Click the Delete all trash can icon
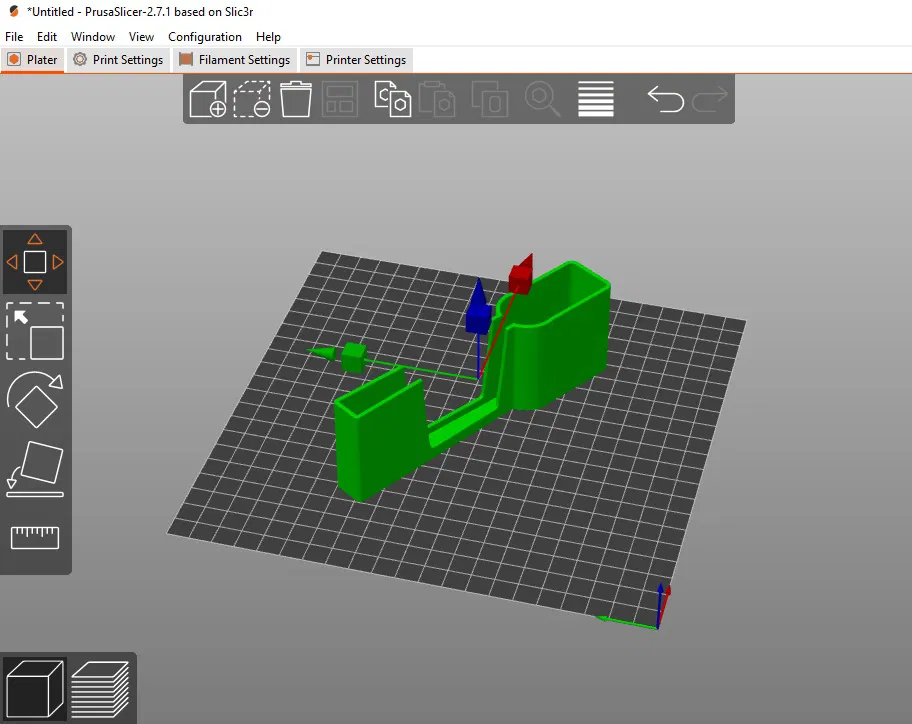912x724 pixels. [x=296, y=99]
